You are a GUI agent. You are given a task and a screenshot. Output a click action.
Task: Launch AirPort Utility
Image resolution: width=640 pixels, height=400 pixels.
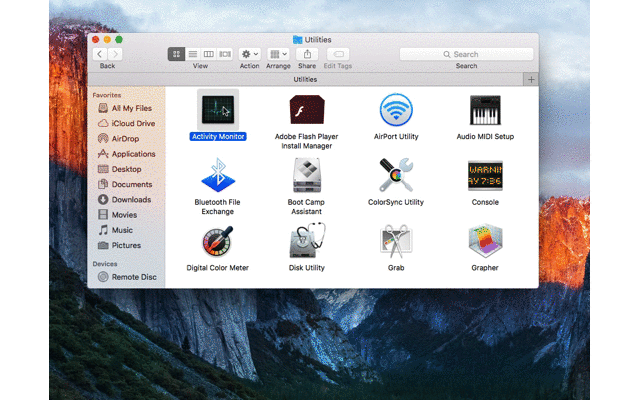(396, 109)
